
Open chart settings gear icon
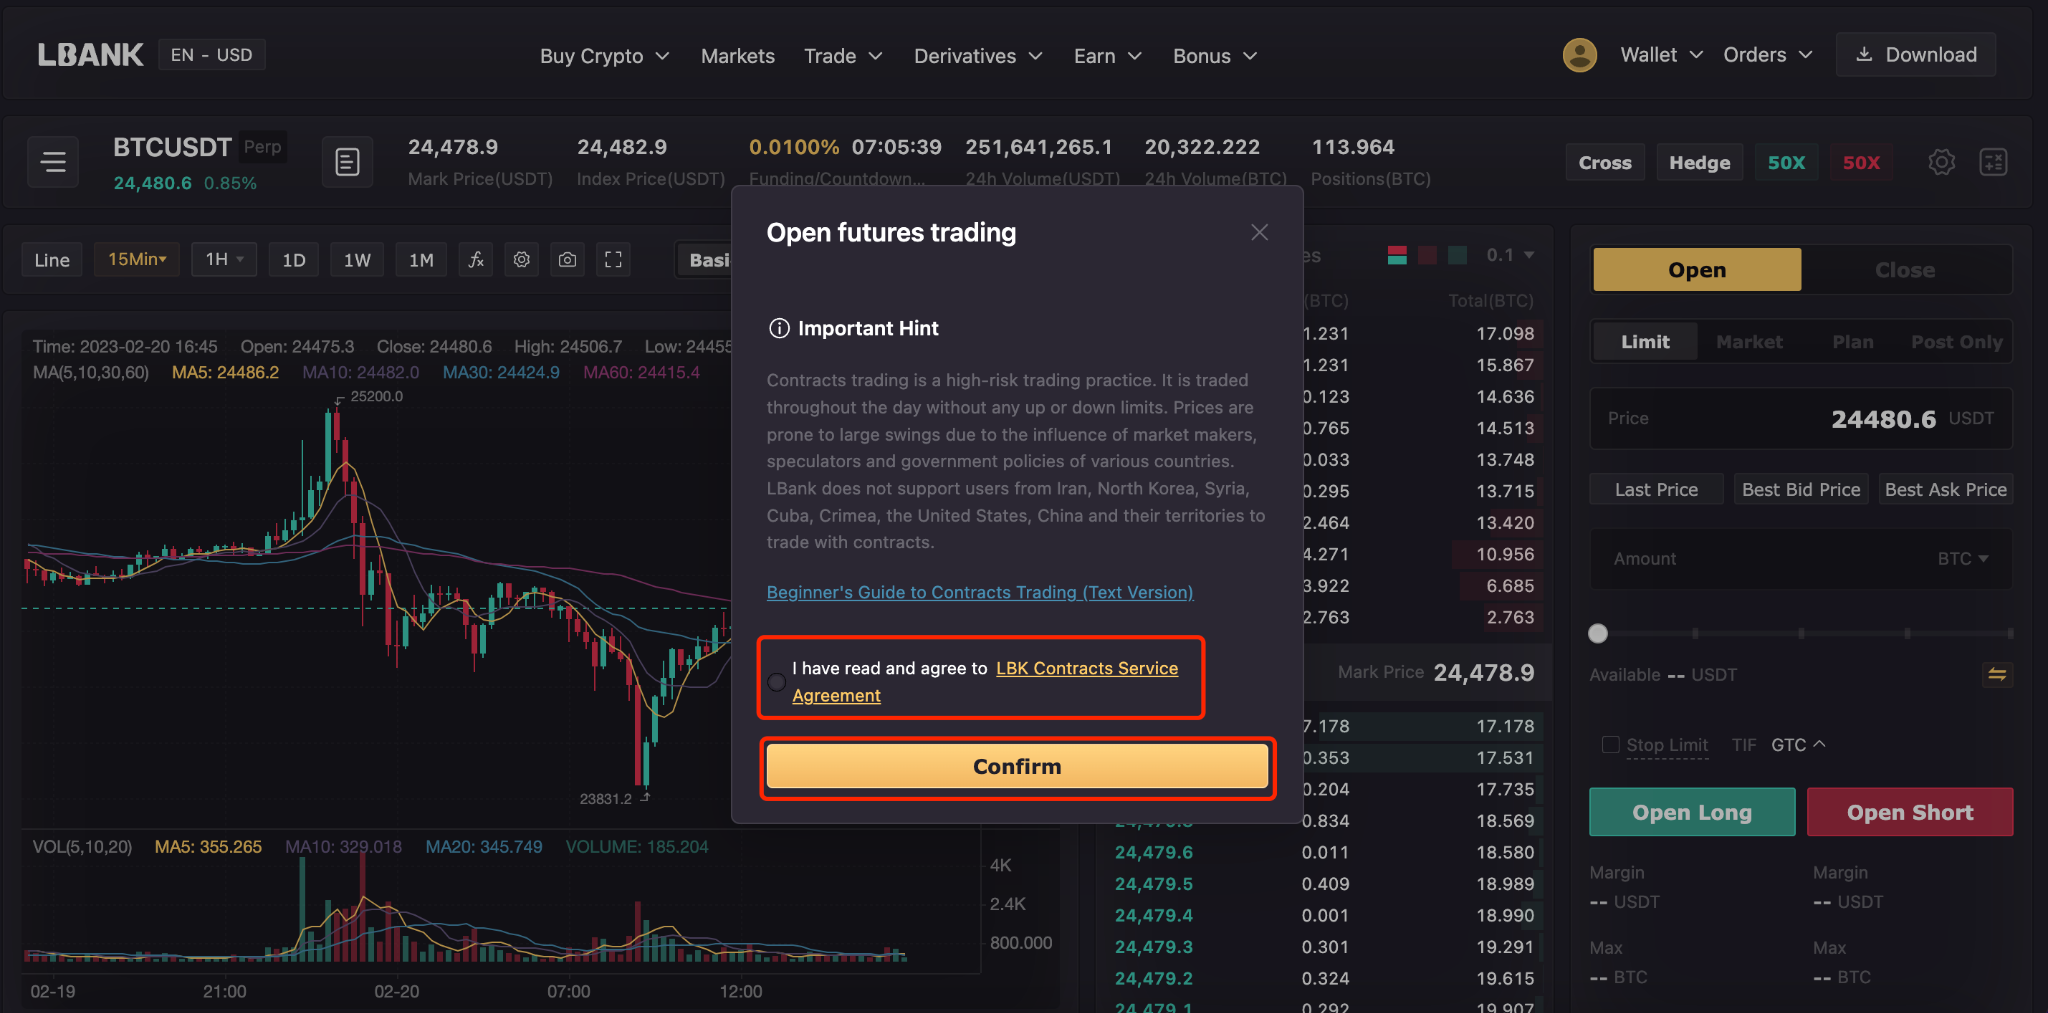[x=521, y=260]
